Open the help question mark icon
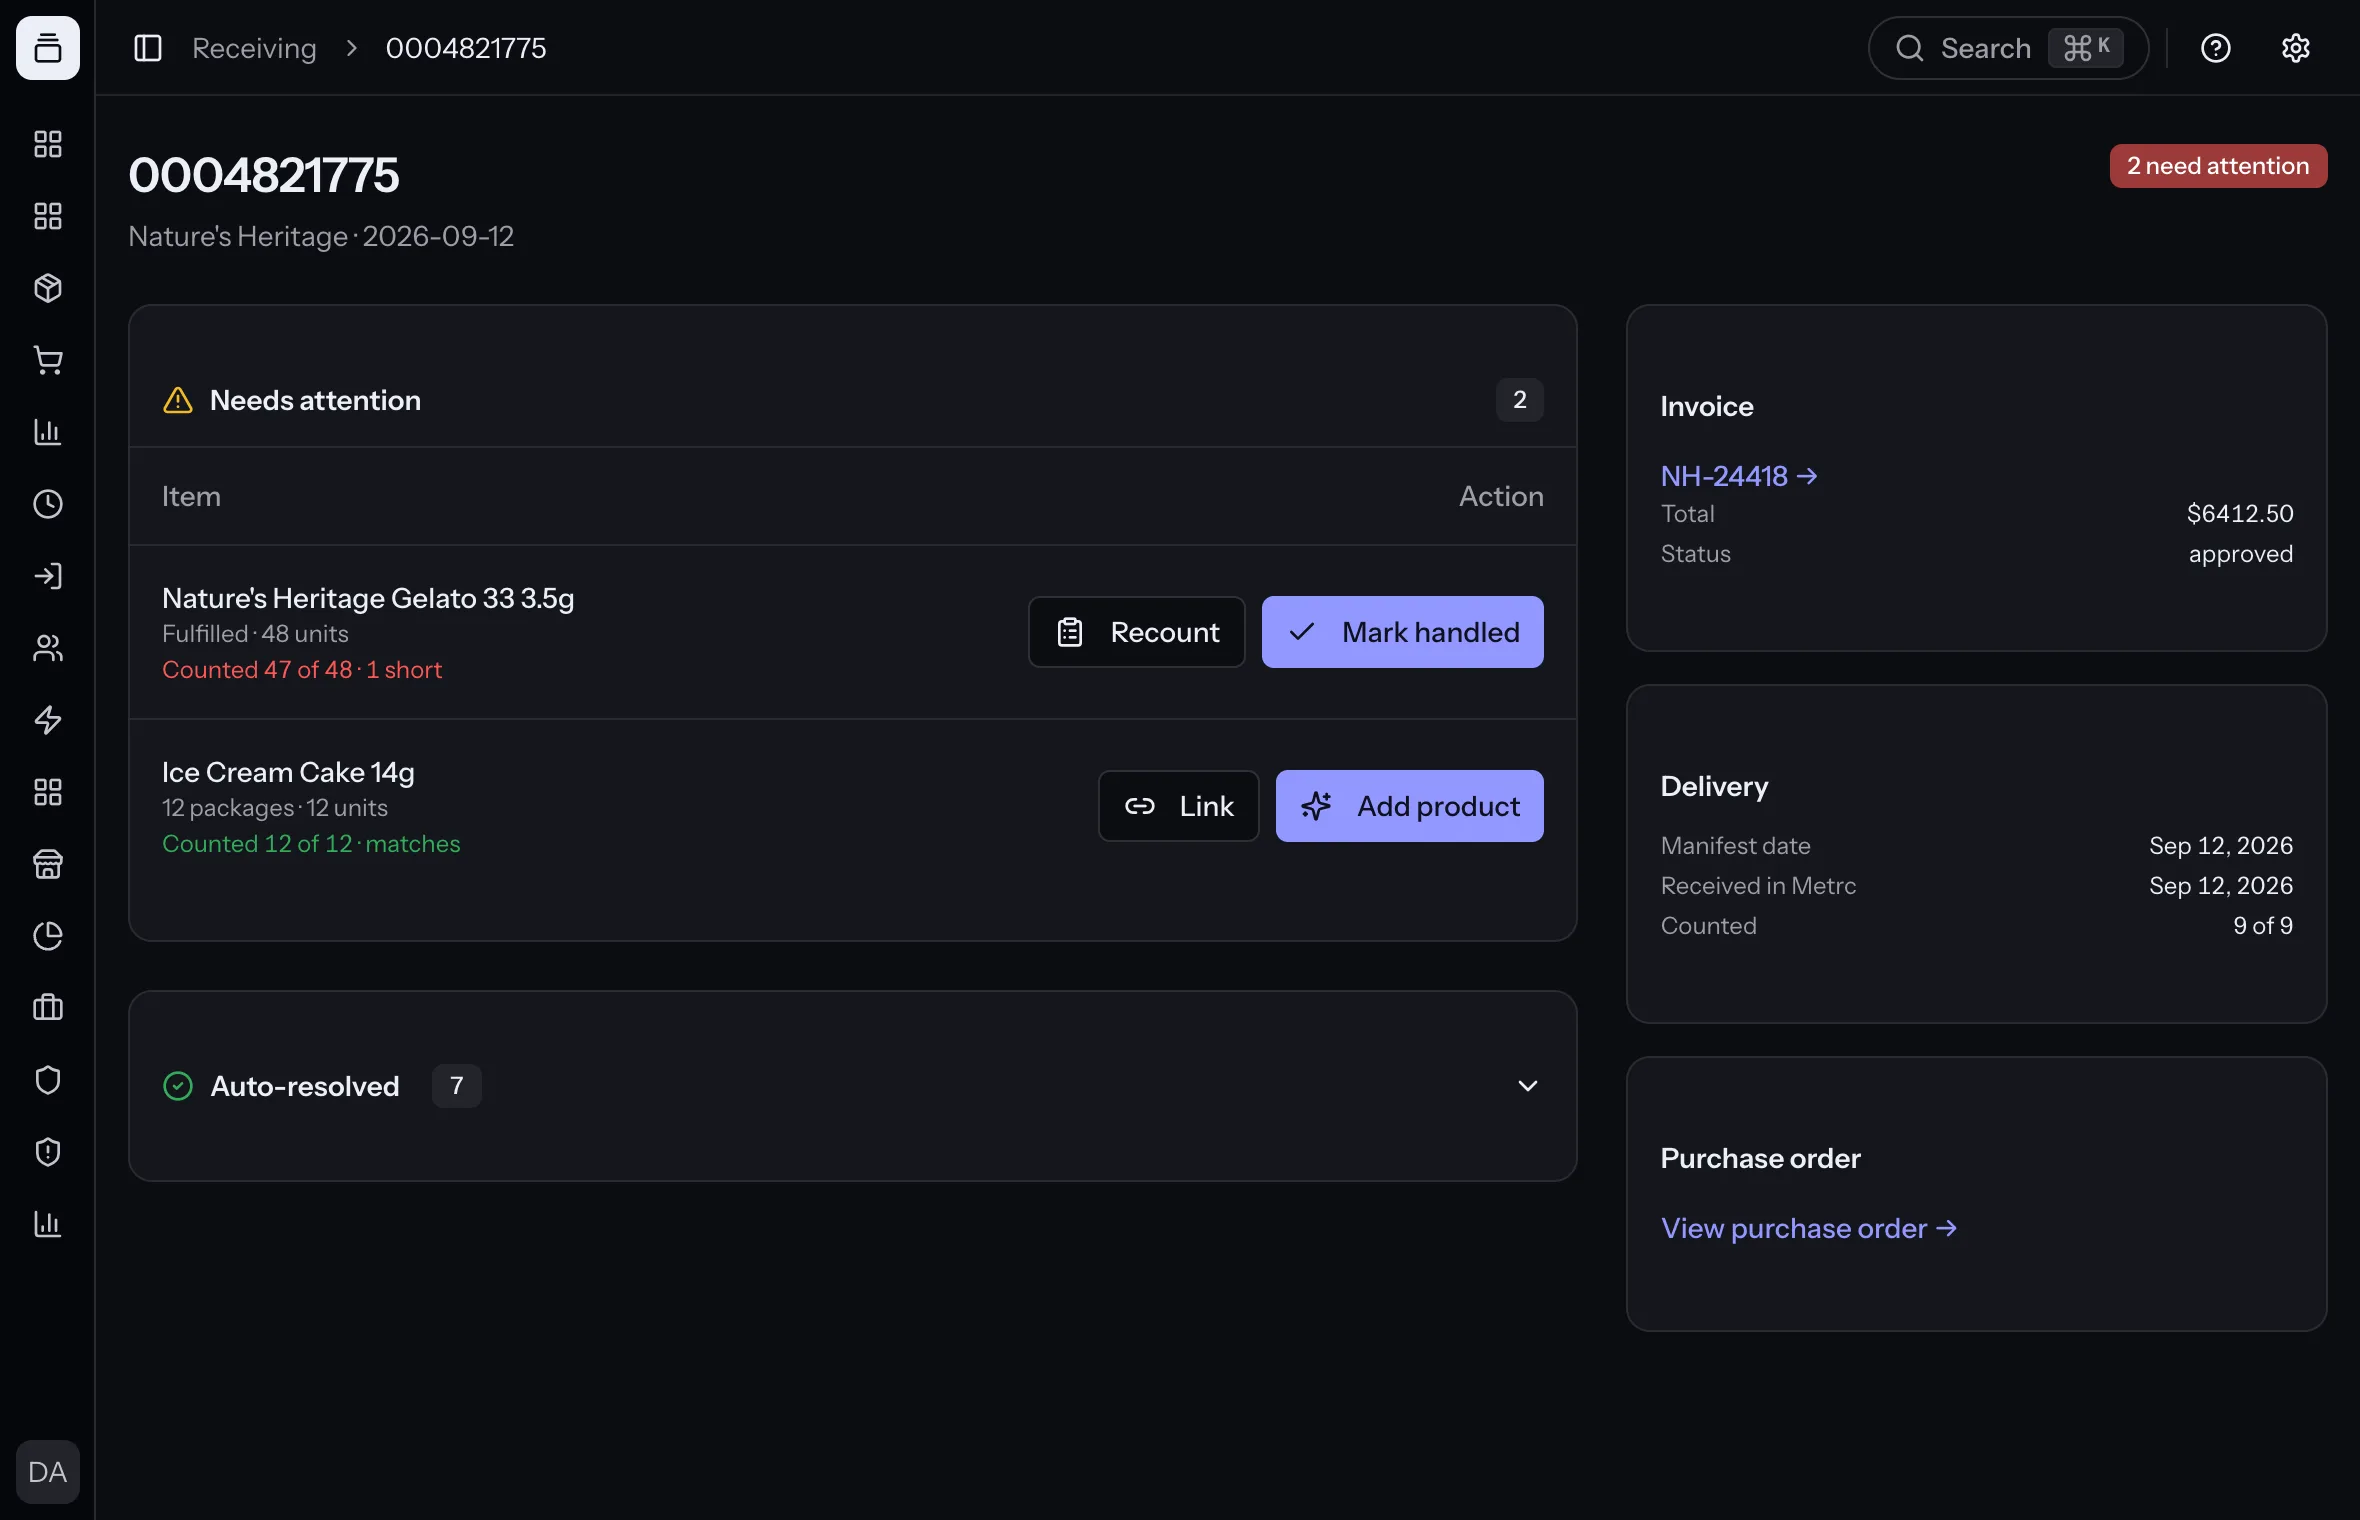 click(x=2216, y=48)
